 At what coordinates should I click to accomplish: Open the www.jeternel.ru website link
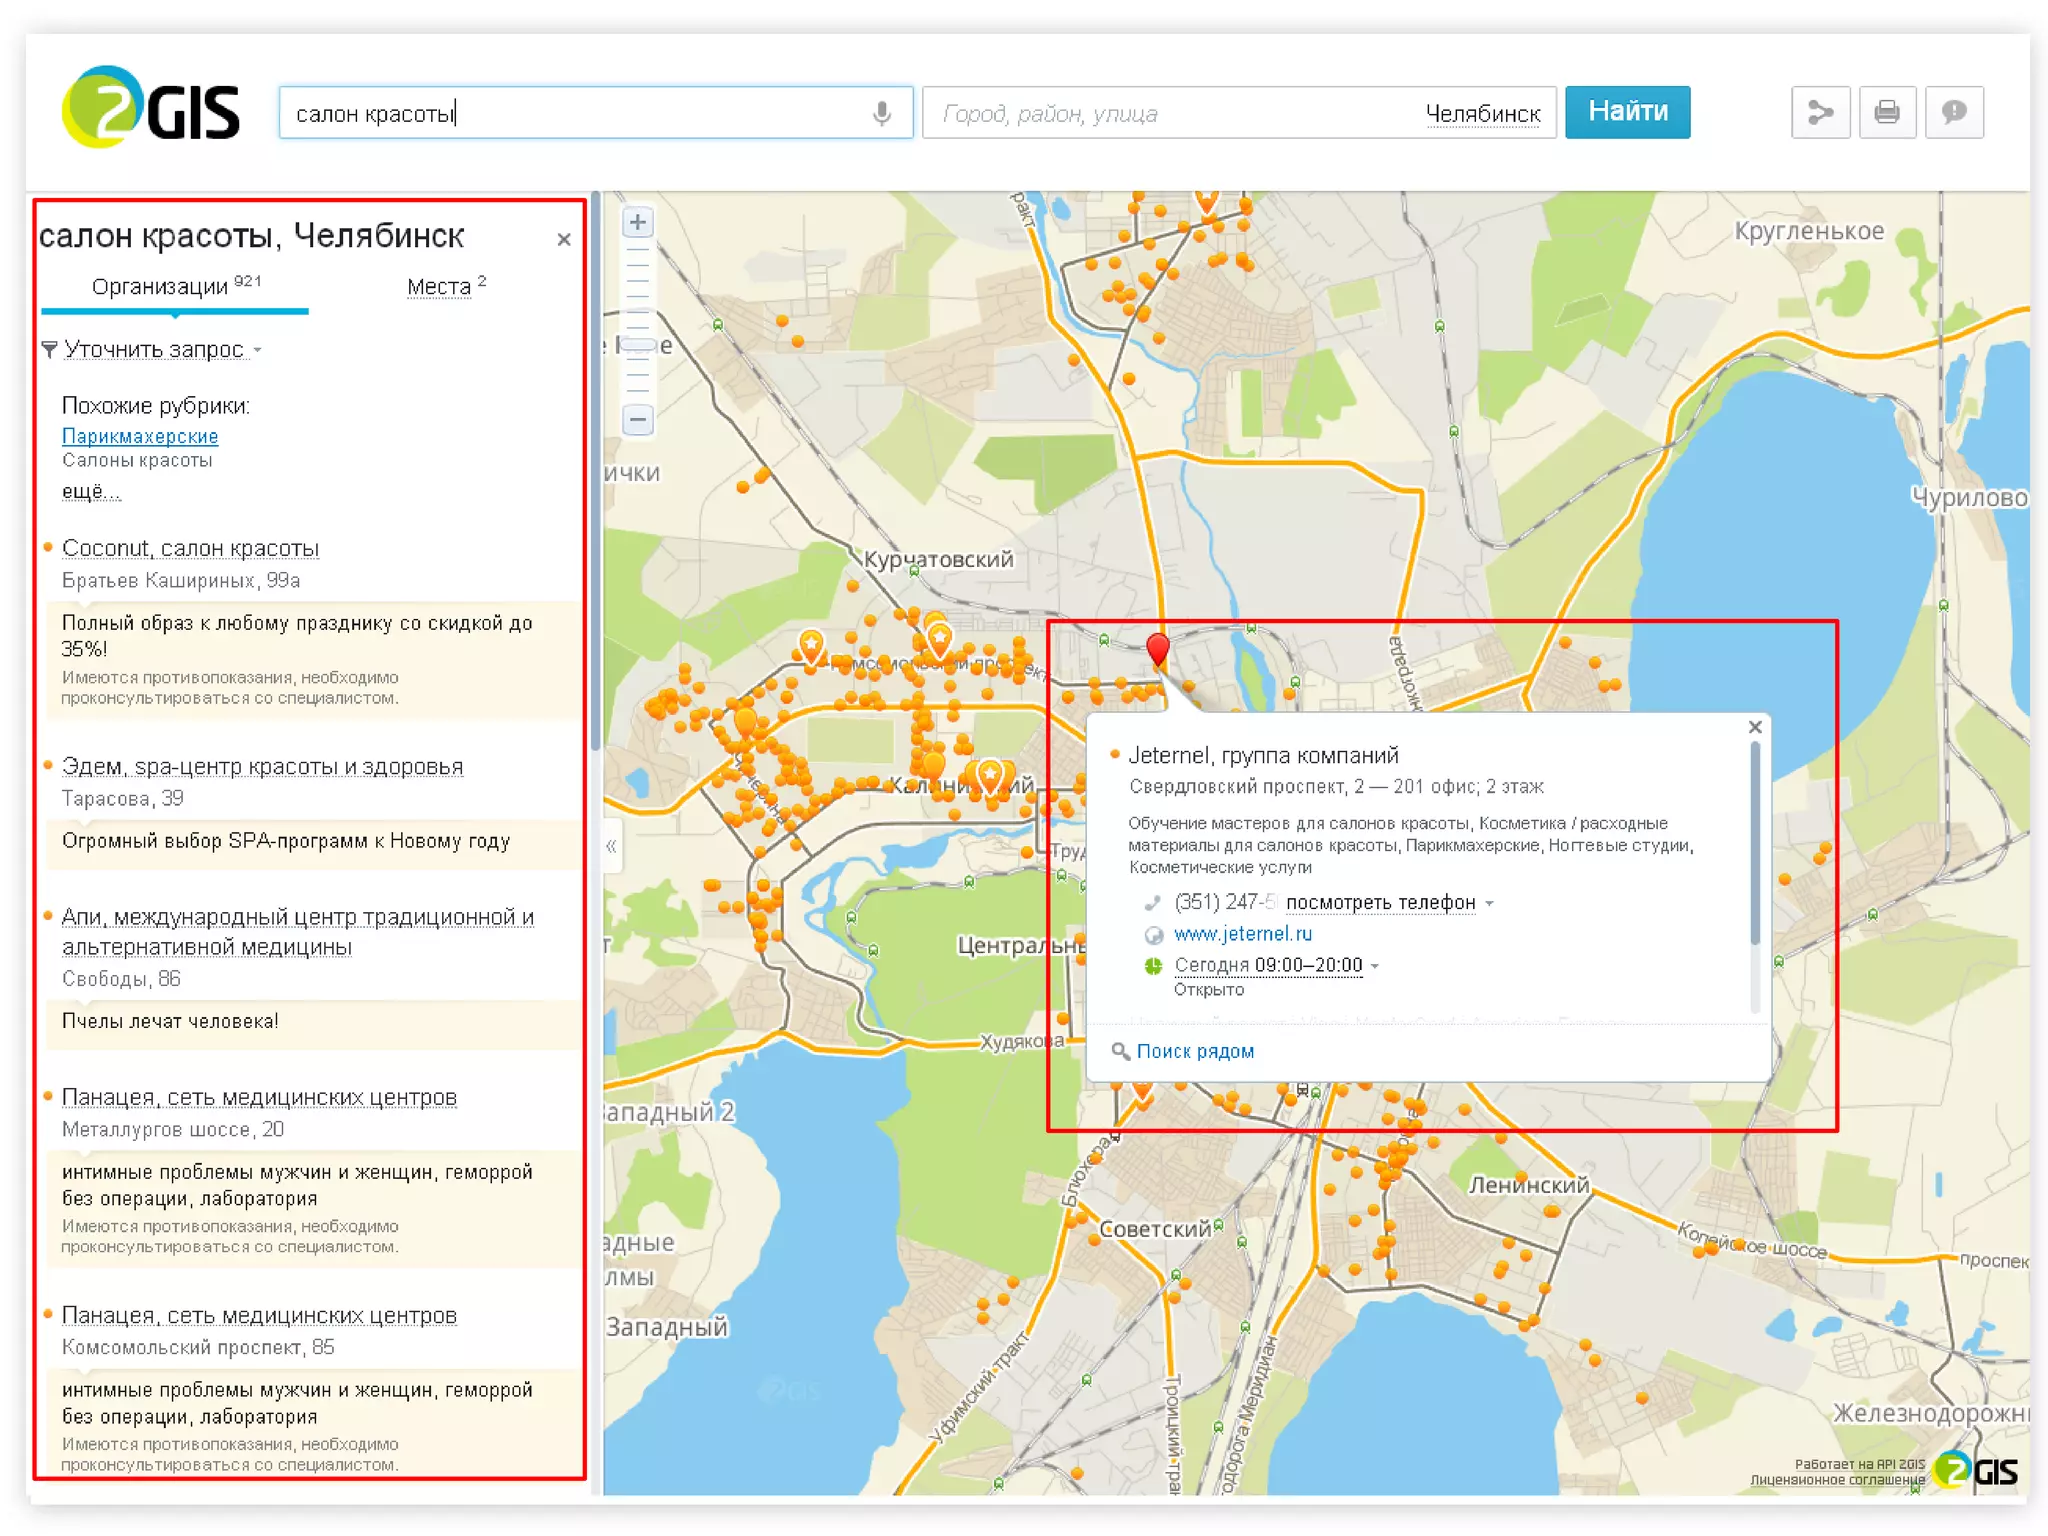point(1242,934)
